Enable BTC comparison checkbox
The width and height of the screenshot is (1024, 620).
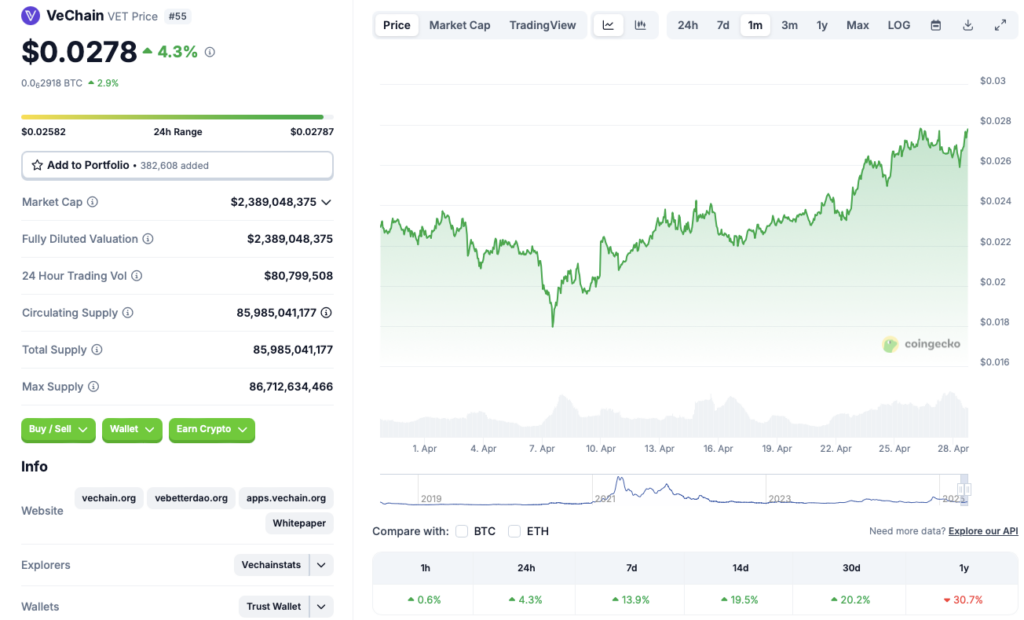[x=462, y=531]
